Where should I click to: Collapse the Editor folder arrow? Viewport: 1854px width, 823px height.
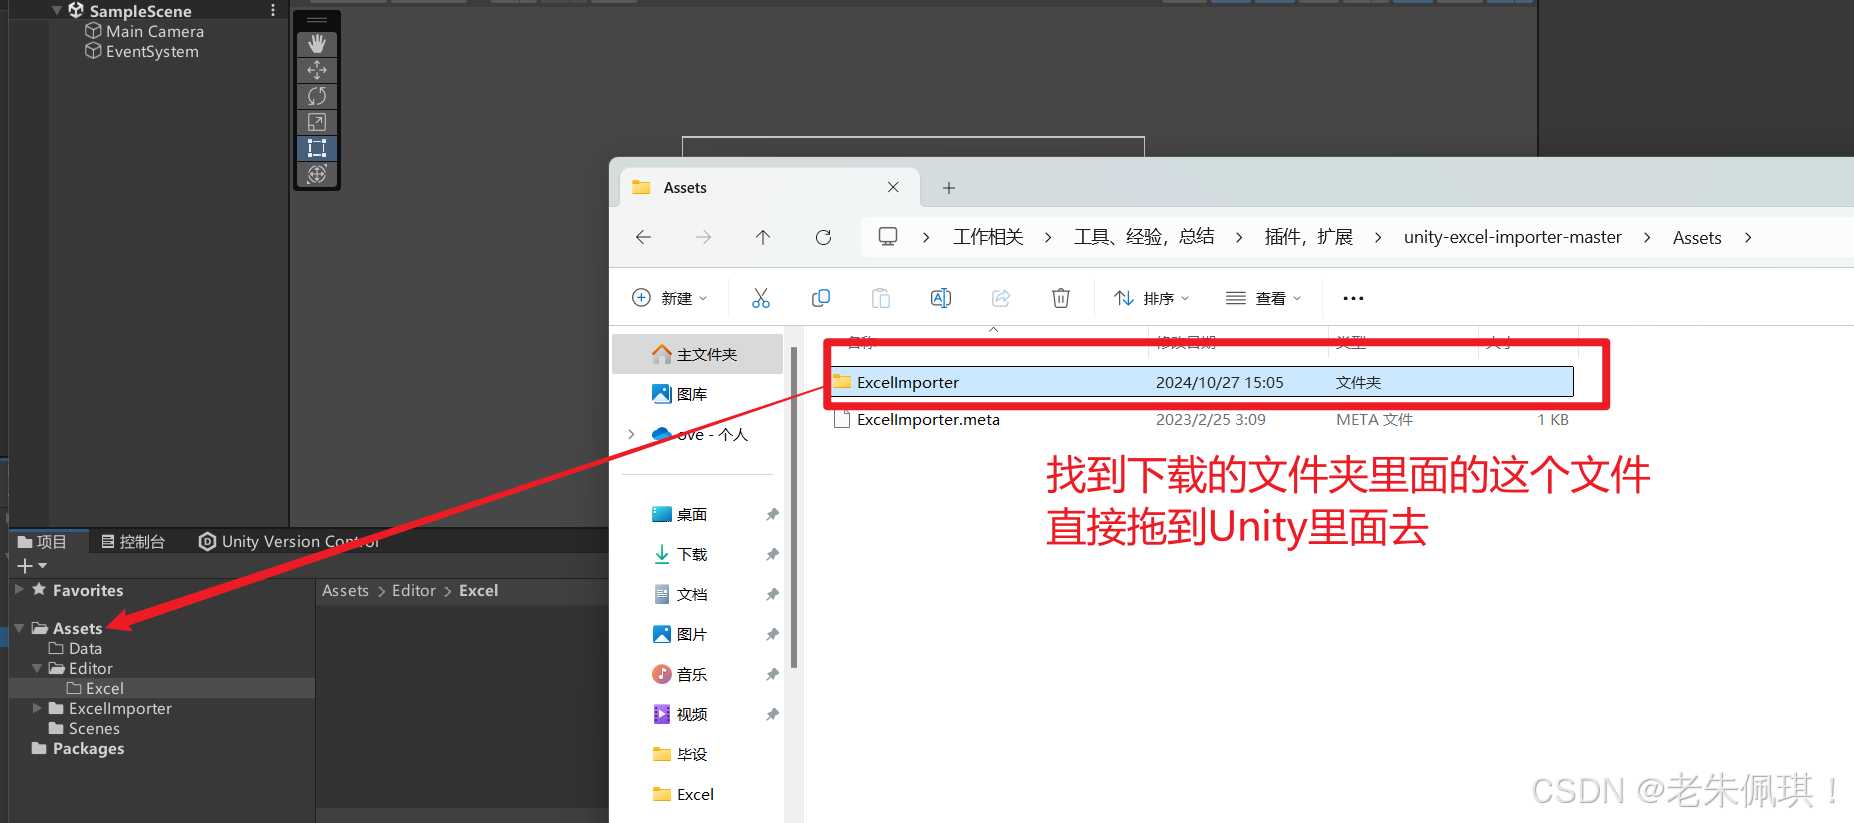click(37, 668)
